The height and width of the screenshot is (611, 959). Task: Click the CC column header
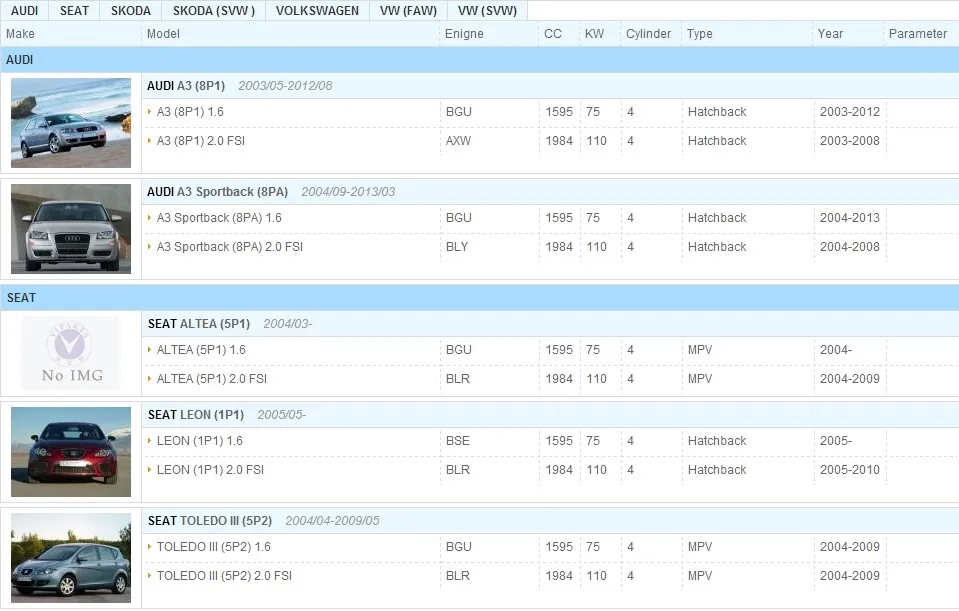pos(553,34)
